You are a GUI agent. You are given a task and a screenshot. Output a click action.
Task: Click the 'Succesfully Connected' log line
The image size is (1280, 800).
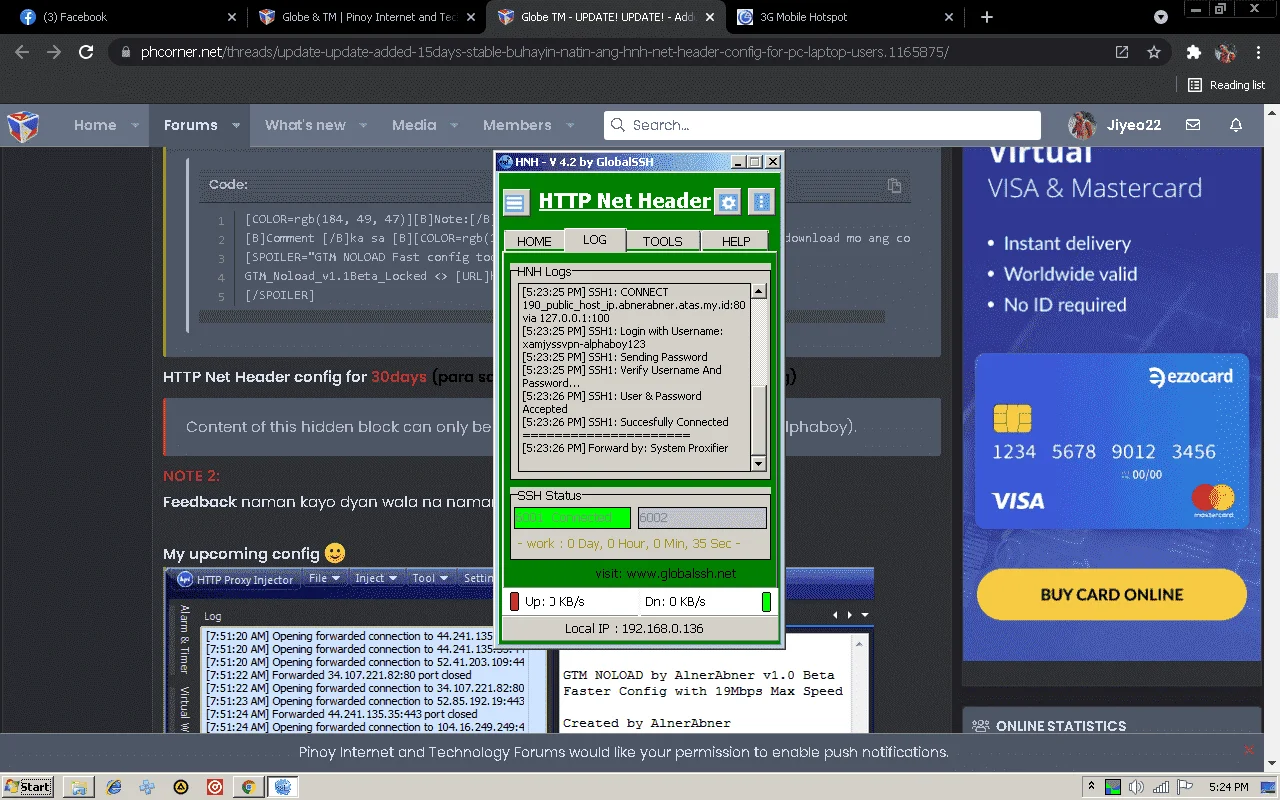tap(625, 422)
